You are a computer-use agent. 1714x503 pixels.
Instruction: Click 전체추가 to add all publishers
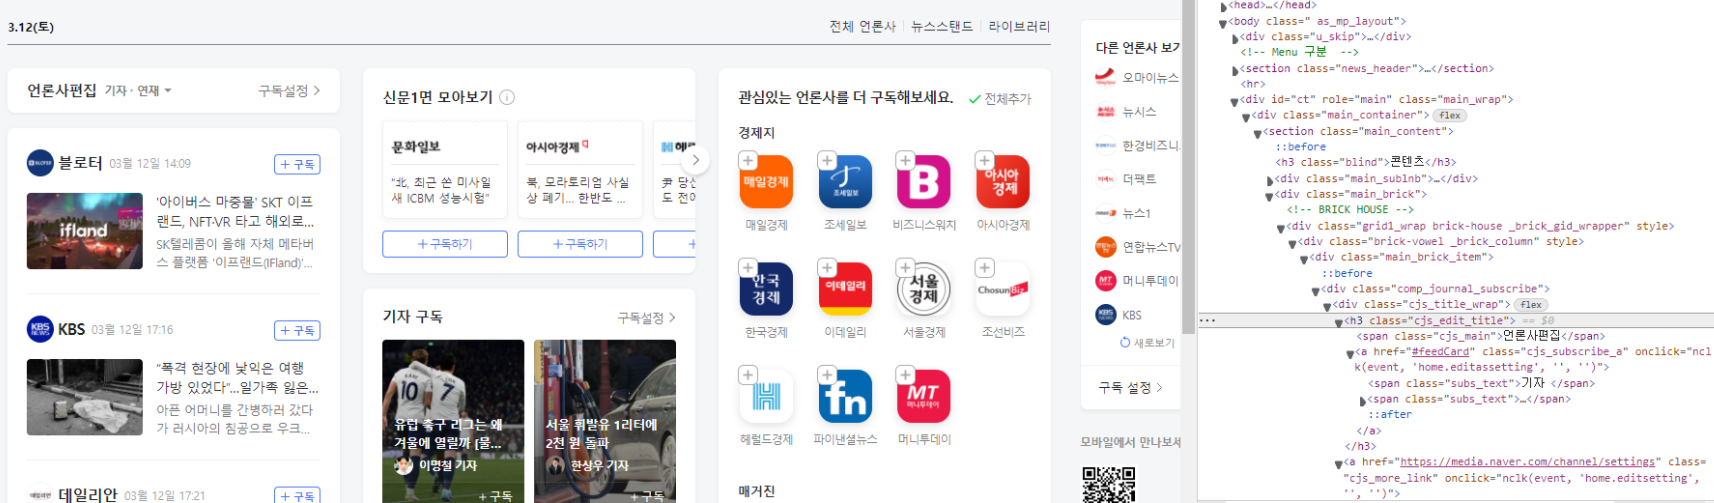1000,99
